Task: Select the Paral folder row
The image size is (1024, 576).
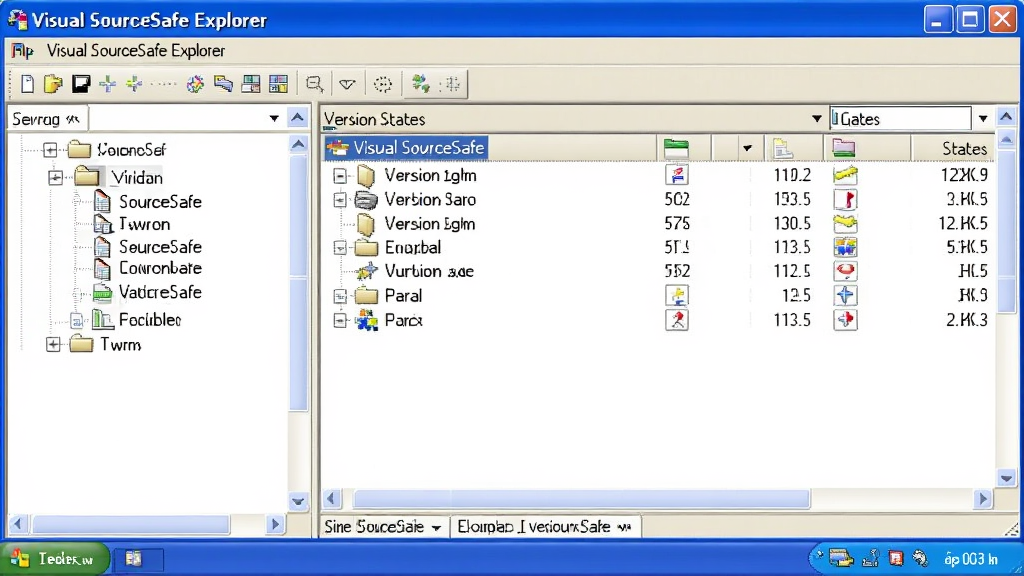Action: point(403,296)
